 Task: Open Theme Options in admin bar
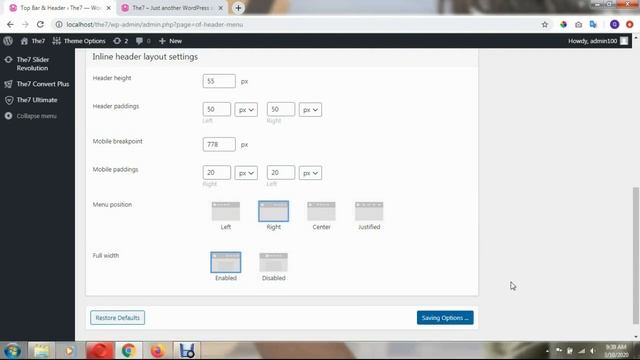pyautogui.click(x=79, y=41)
